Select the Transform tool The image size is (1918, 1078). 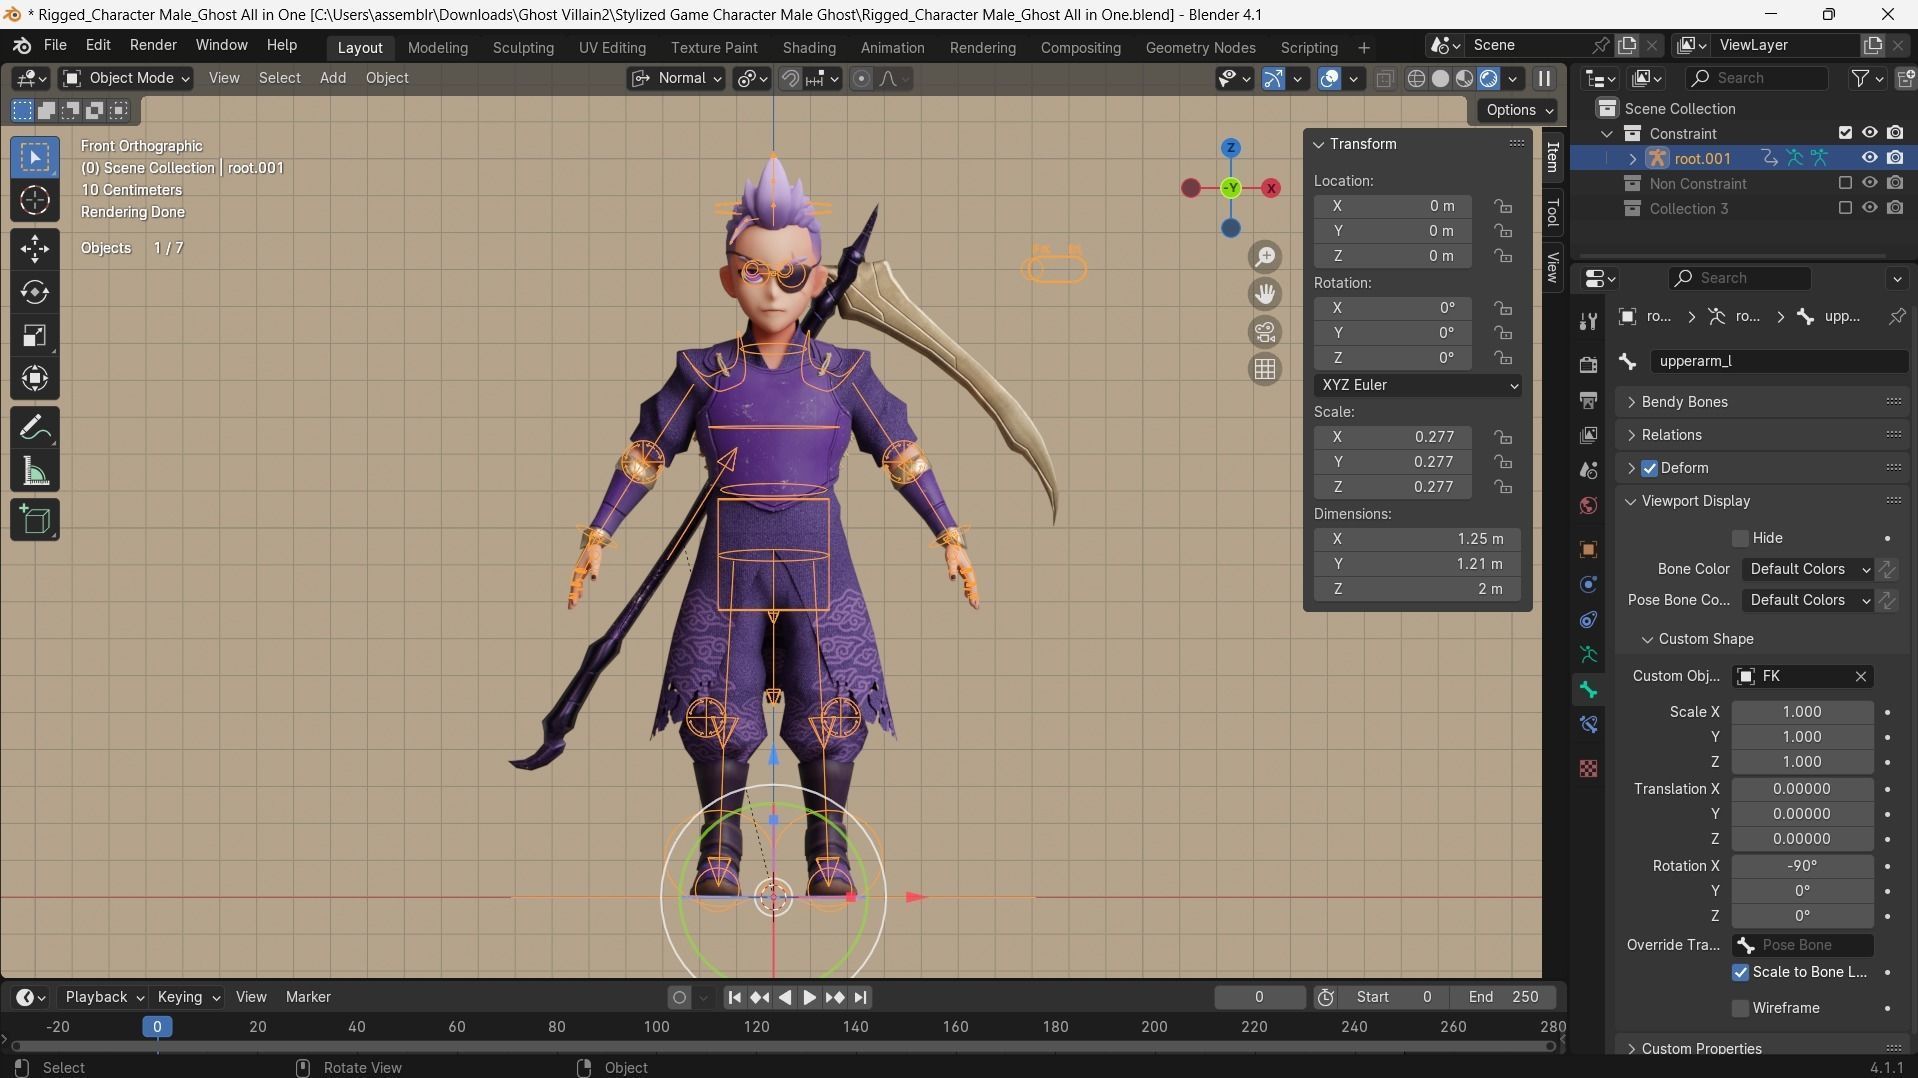click(35, 378)
